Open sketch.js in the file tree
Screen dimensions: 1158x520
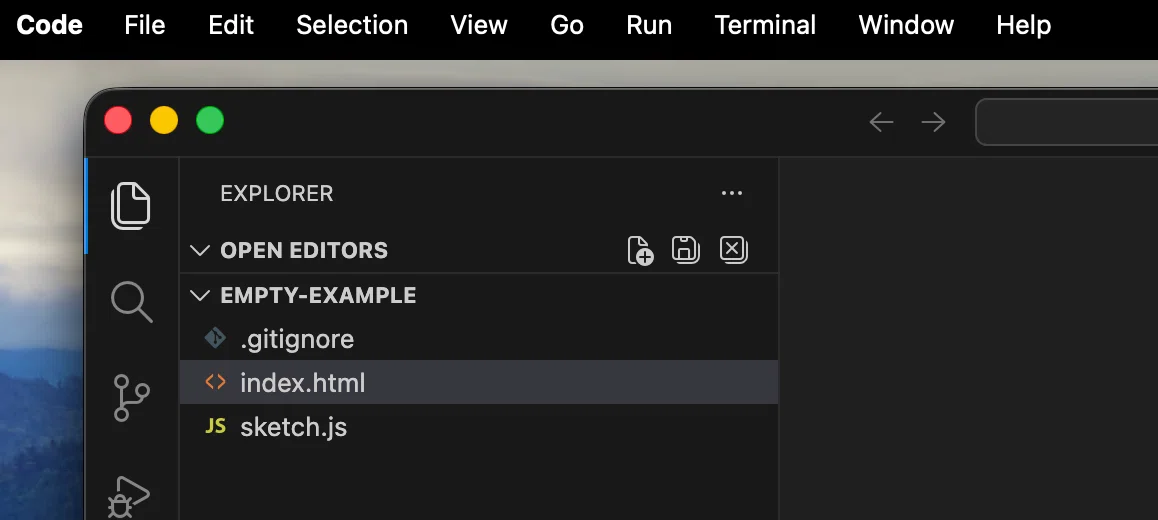479,427
